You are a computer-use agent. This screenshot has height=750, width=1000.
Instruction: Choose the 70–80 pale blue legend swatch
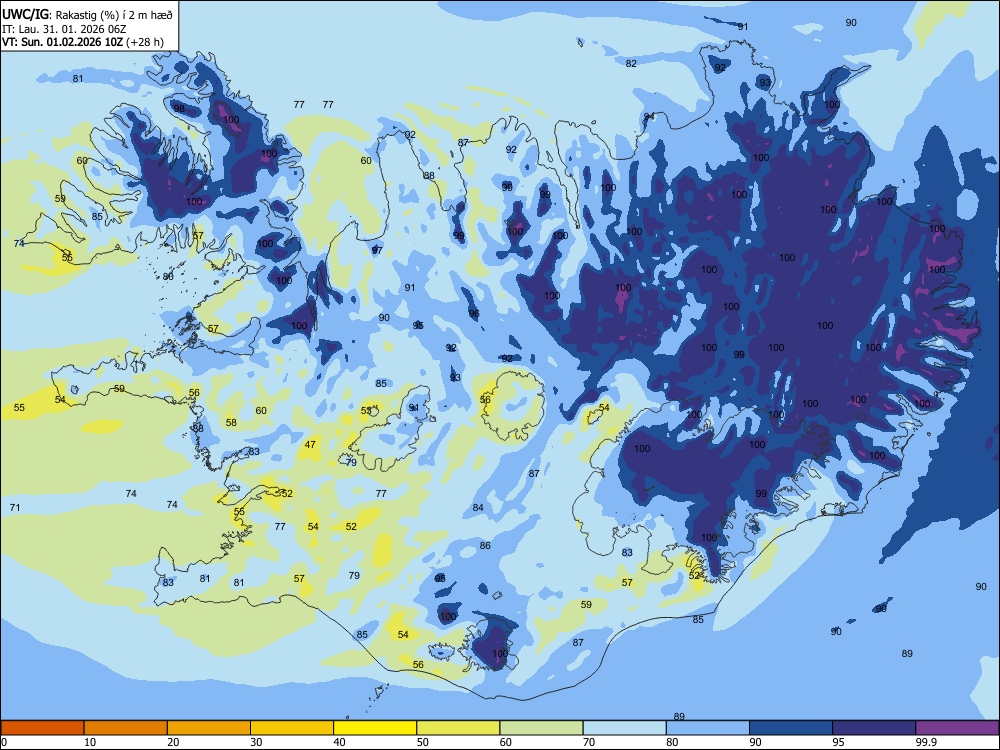[624, 728]
